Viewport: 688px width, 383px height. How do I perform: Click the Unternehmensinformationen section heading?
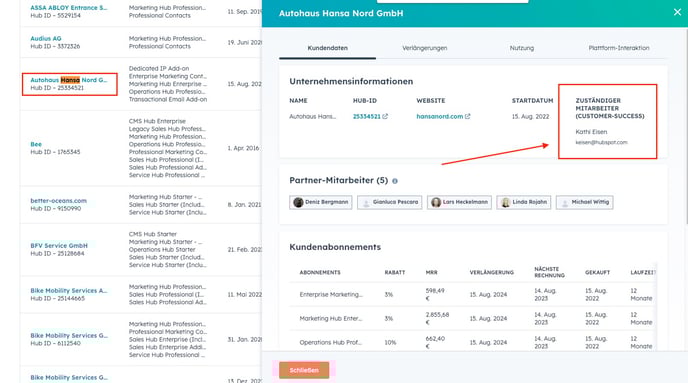tap(351, 81)
